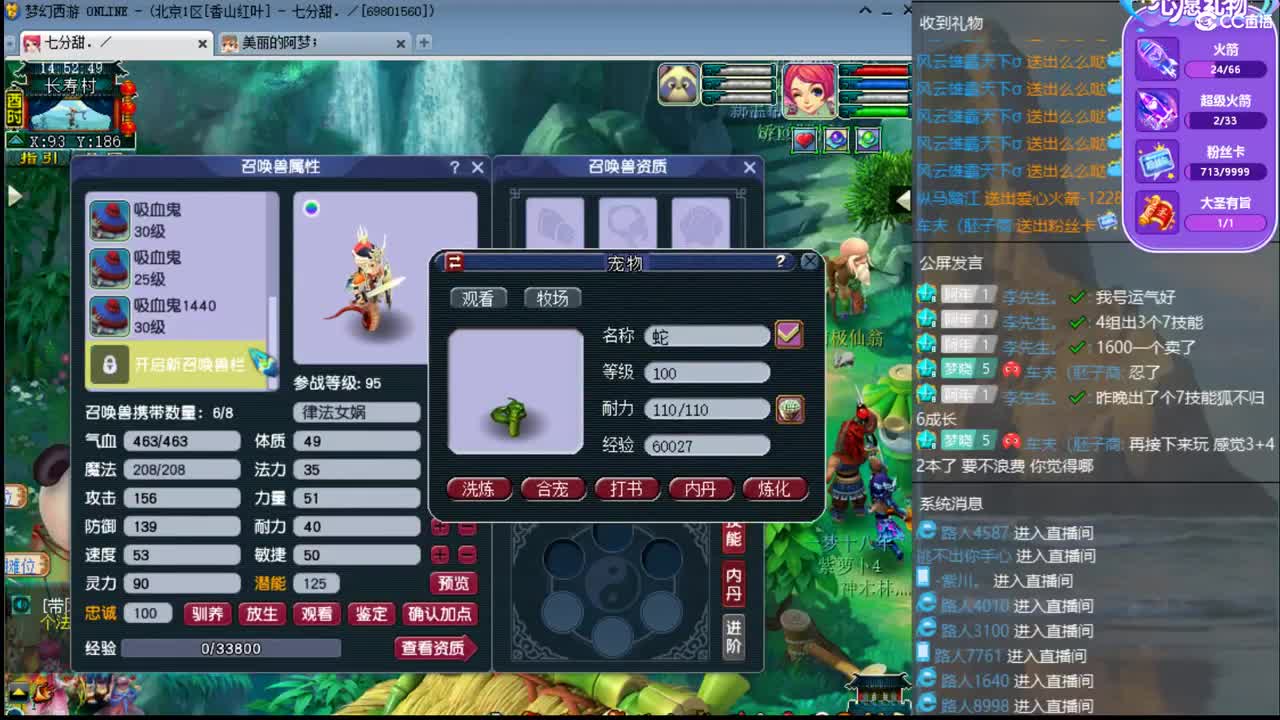
Task: Click the pet name field showing 蛇
Action: (x=707, y=337)
